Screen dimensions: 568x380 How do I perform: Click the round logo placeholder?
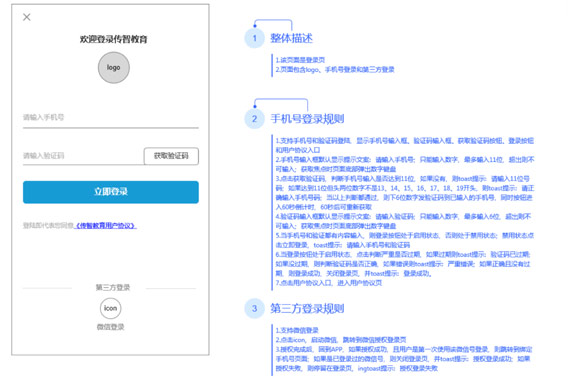[x=114, y=68]
